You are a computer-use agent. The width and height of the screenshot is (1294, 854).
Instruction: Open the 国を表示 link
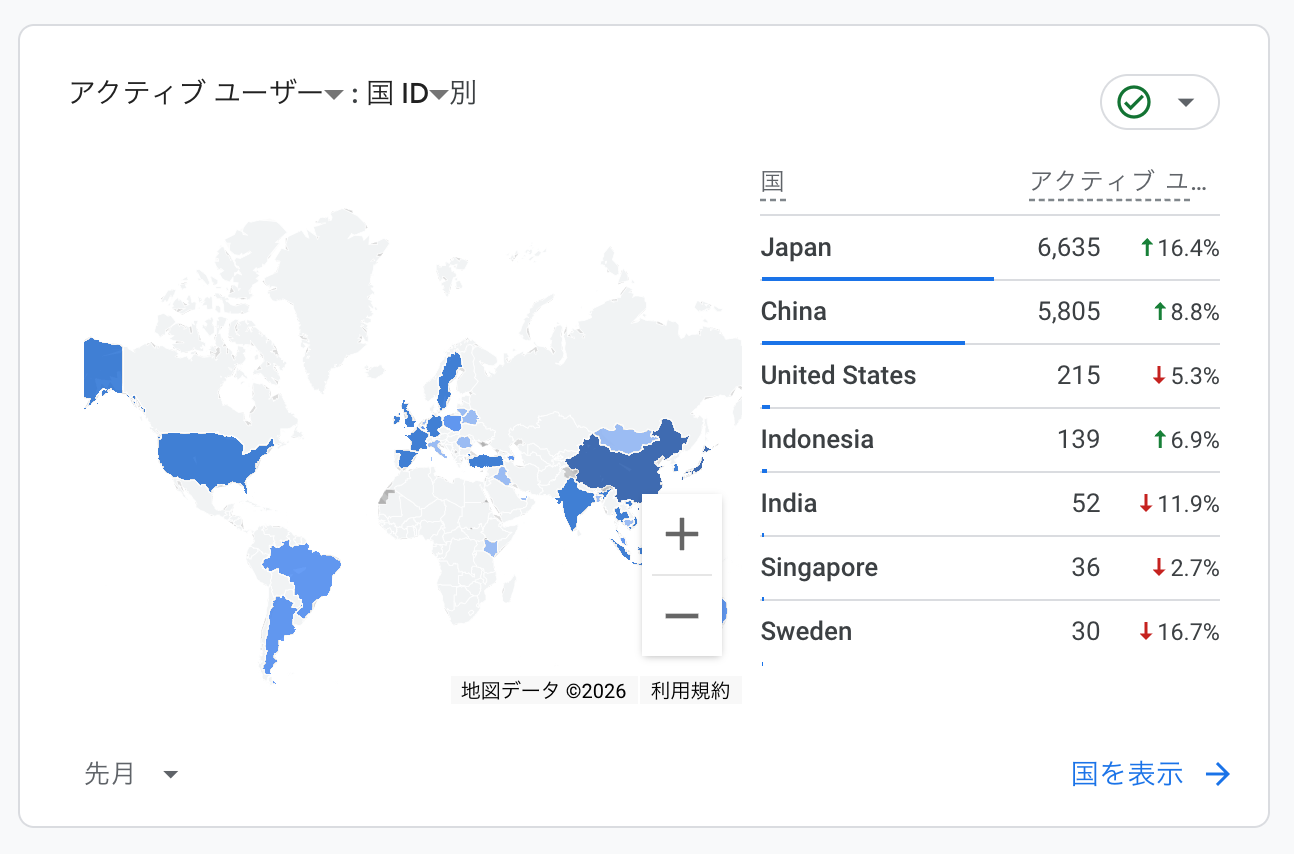point(1128,774)
